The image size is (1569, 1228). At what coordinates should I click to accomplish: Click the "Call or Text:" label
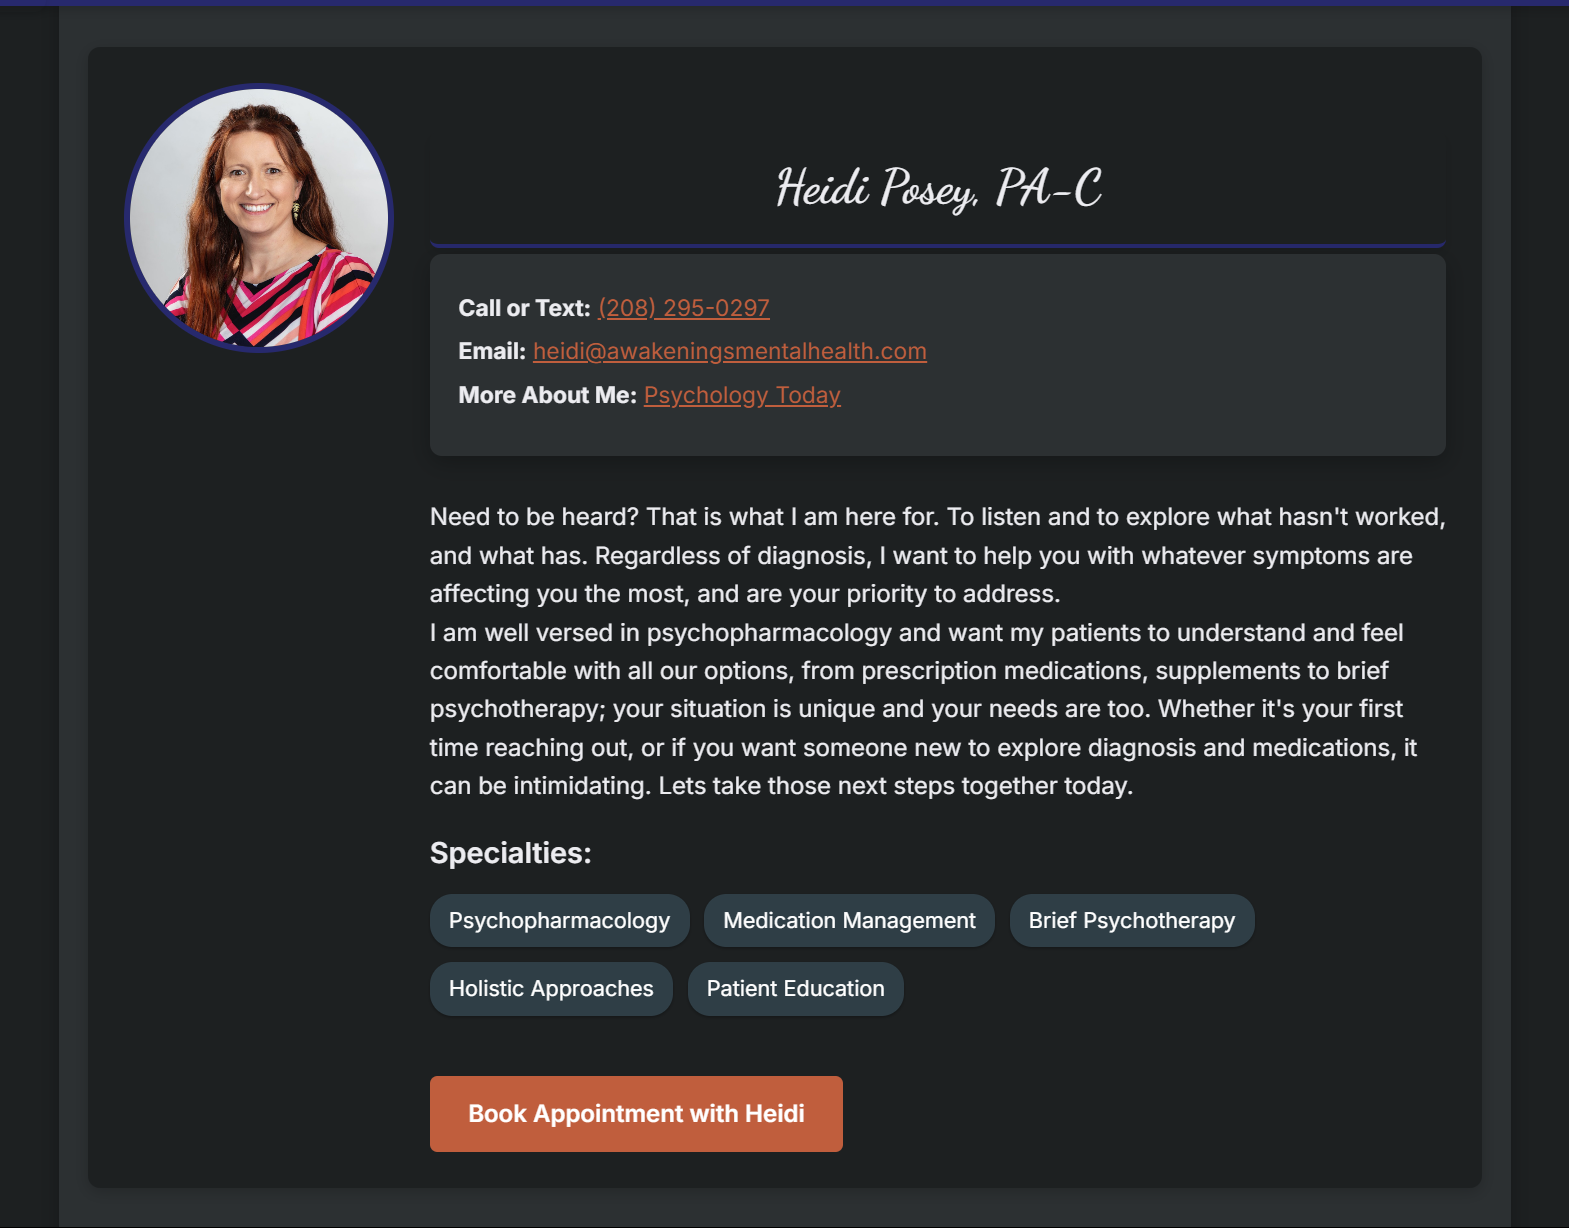tap(524, 308)
